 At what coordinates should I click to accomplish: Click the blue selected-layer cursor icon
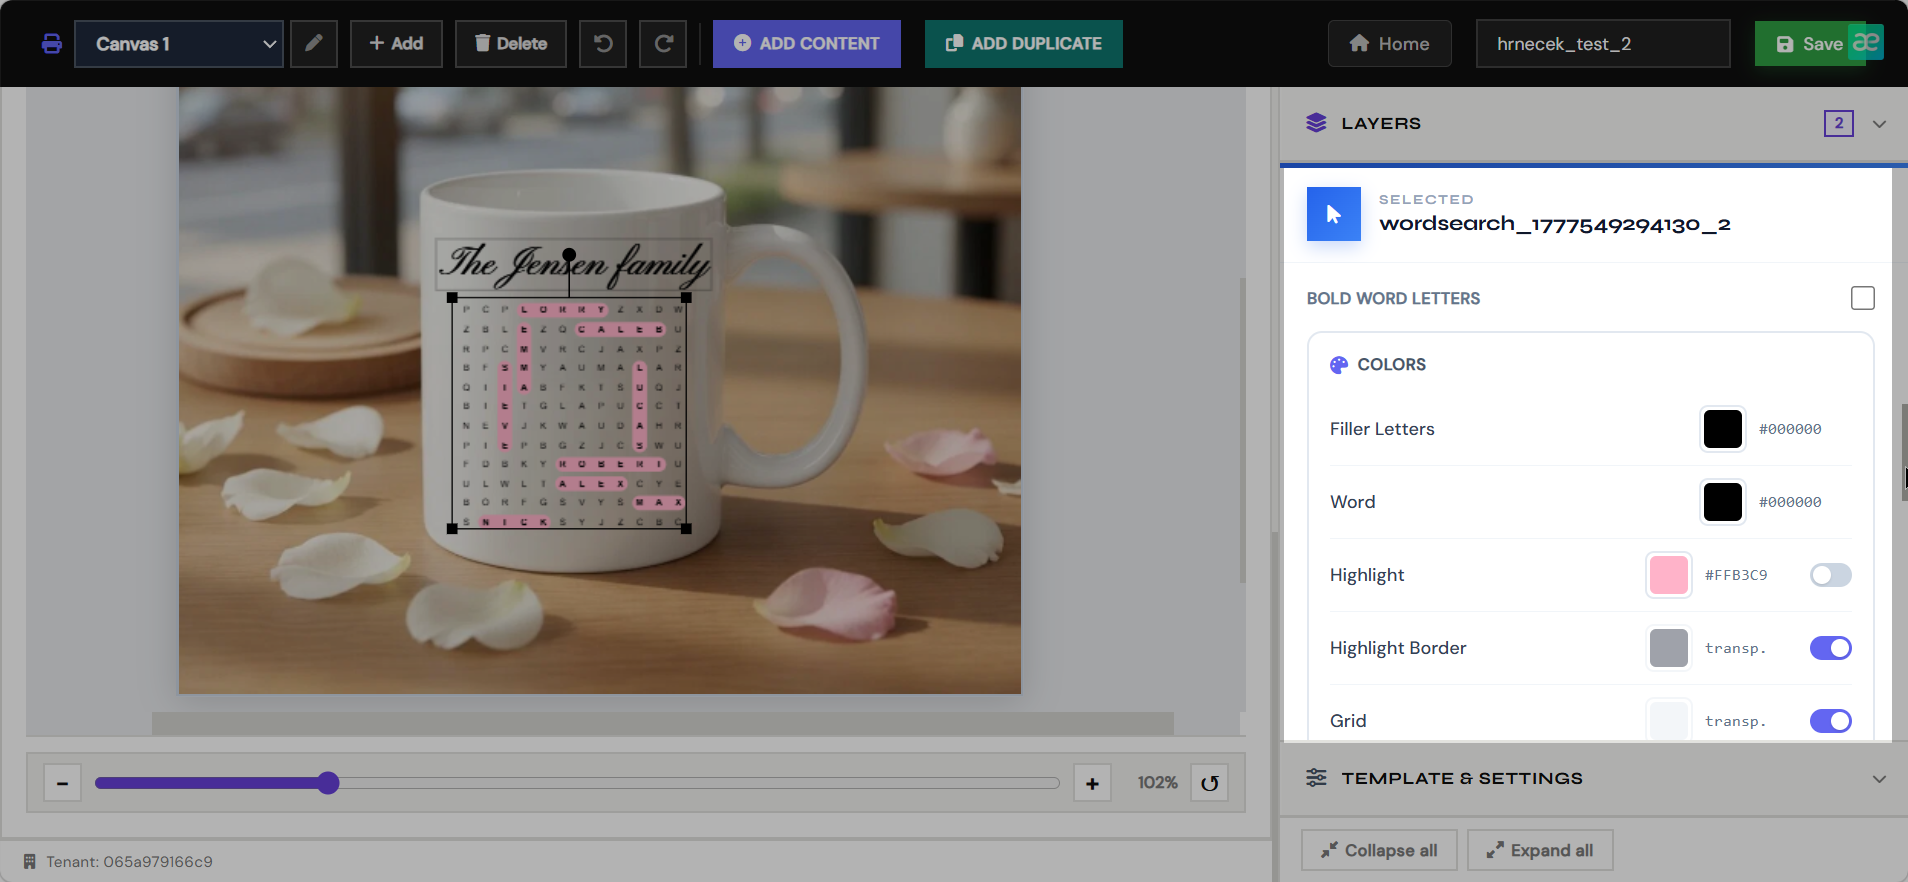[1334, 214]
